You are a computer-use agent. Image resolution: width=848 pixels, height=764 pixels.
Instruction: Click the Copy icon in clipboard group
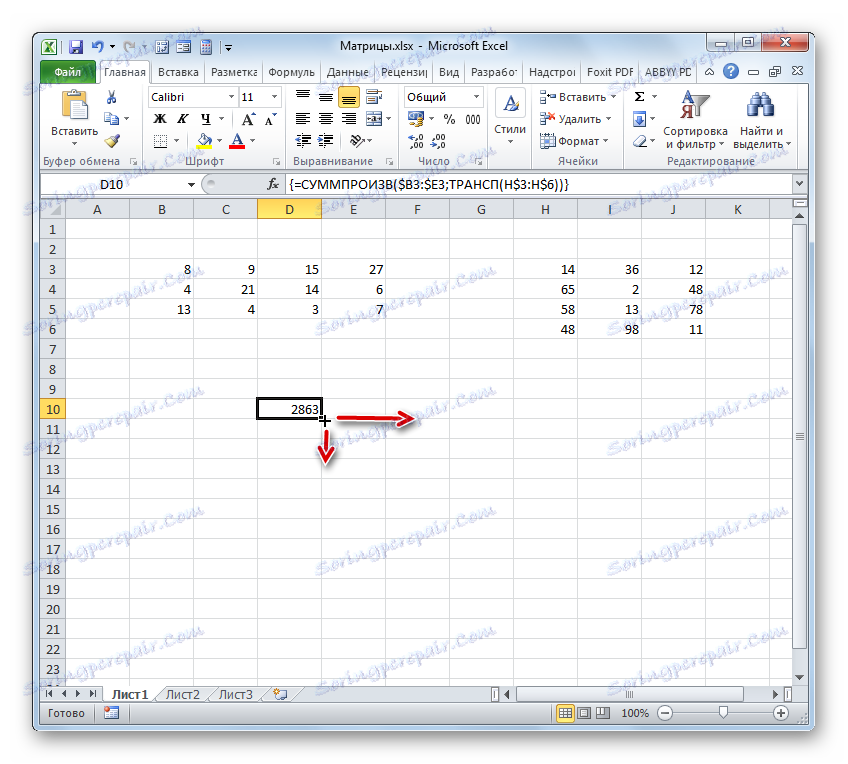(x=111, y=118)
